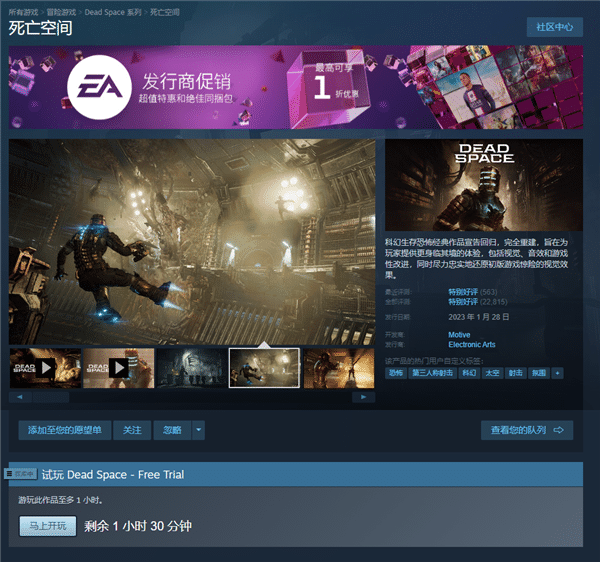The height and width of the screenshot is (562, 600).
Task: Click the 游玩此作品至多 1 小时 text
Action: pos(60,500)
